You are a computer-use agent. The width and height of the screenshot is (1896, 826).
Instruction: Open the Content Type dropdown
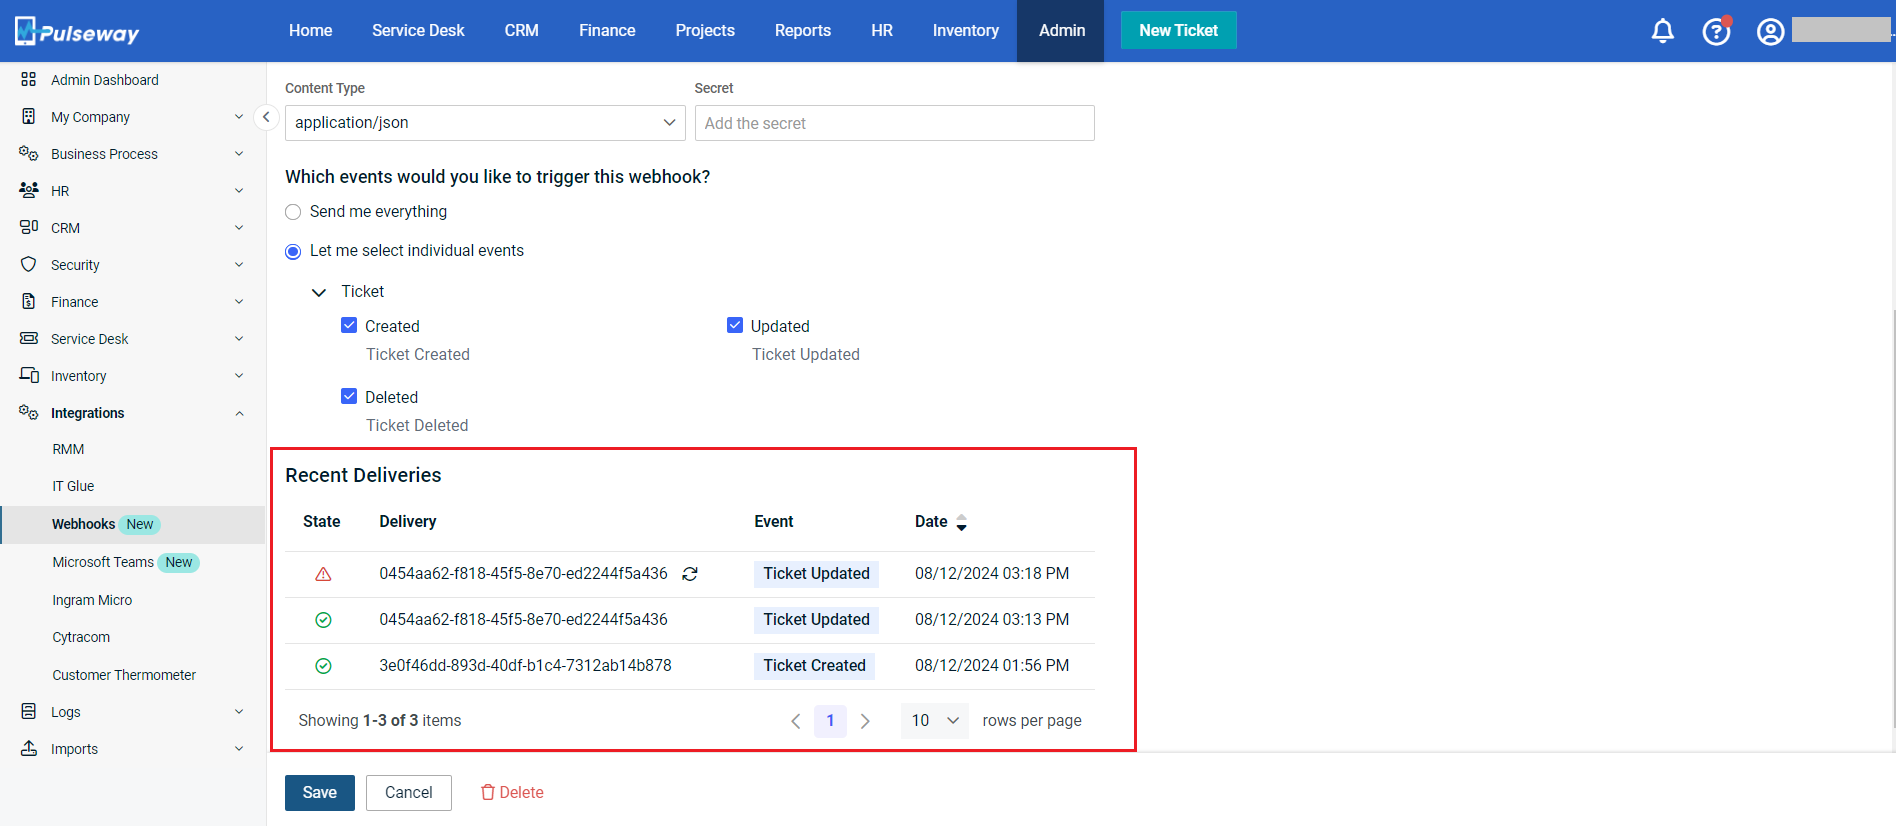tap(484, 123)
